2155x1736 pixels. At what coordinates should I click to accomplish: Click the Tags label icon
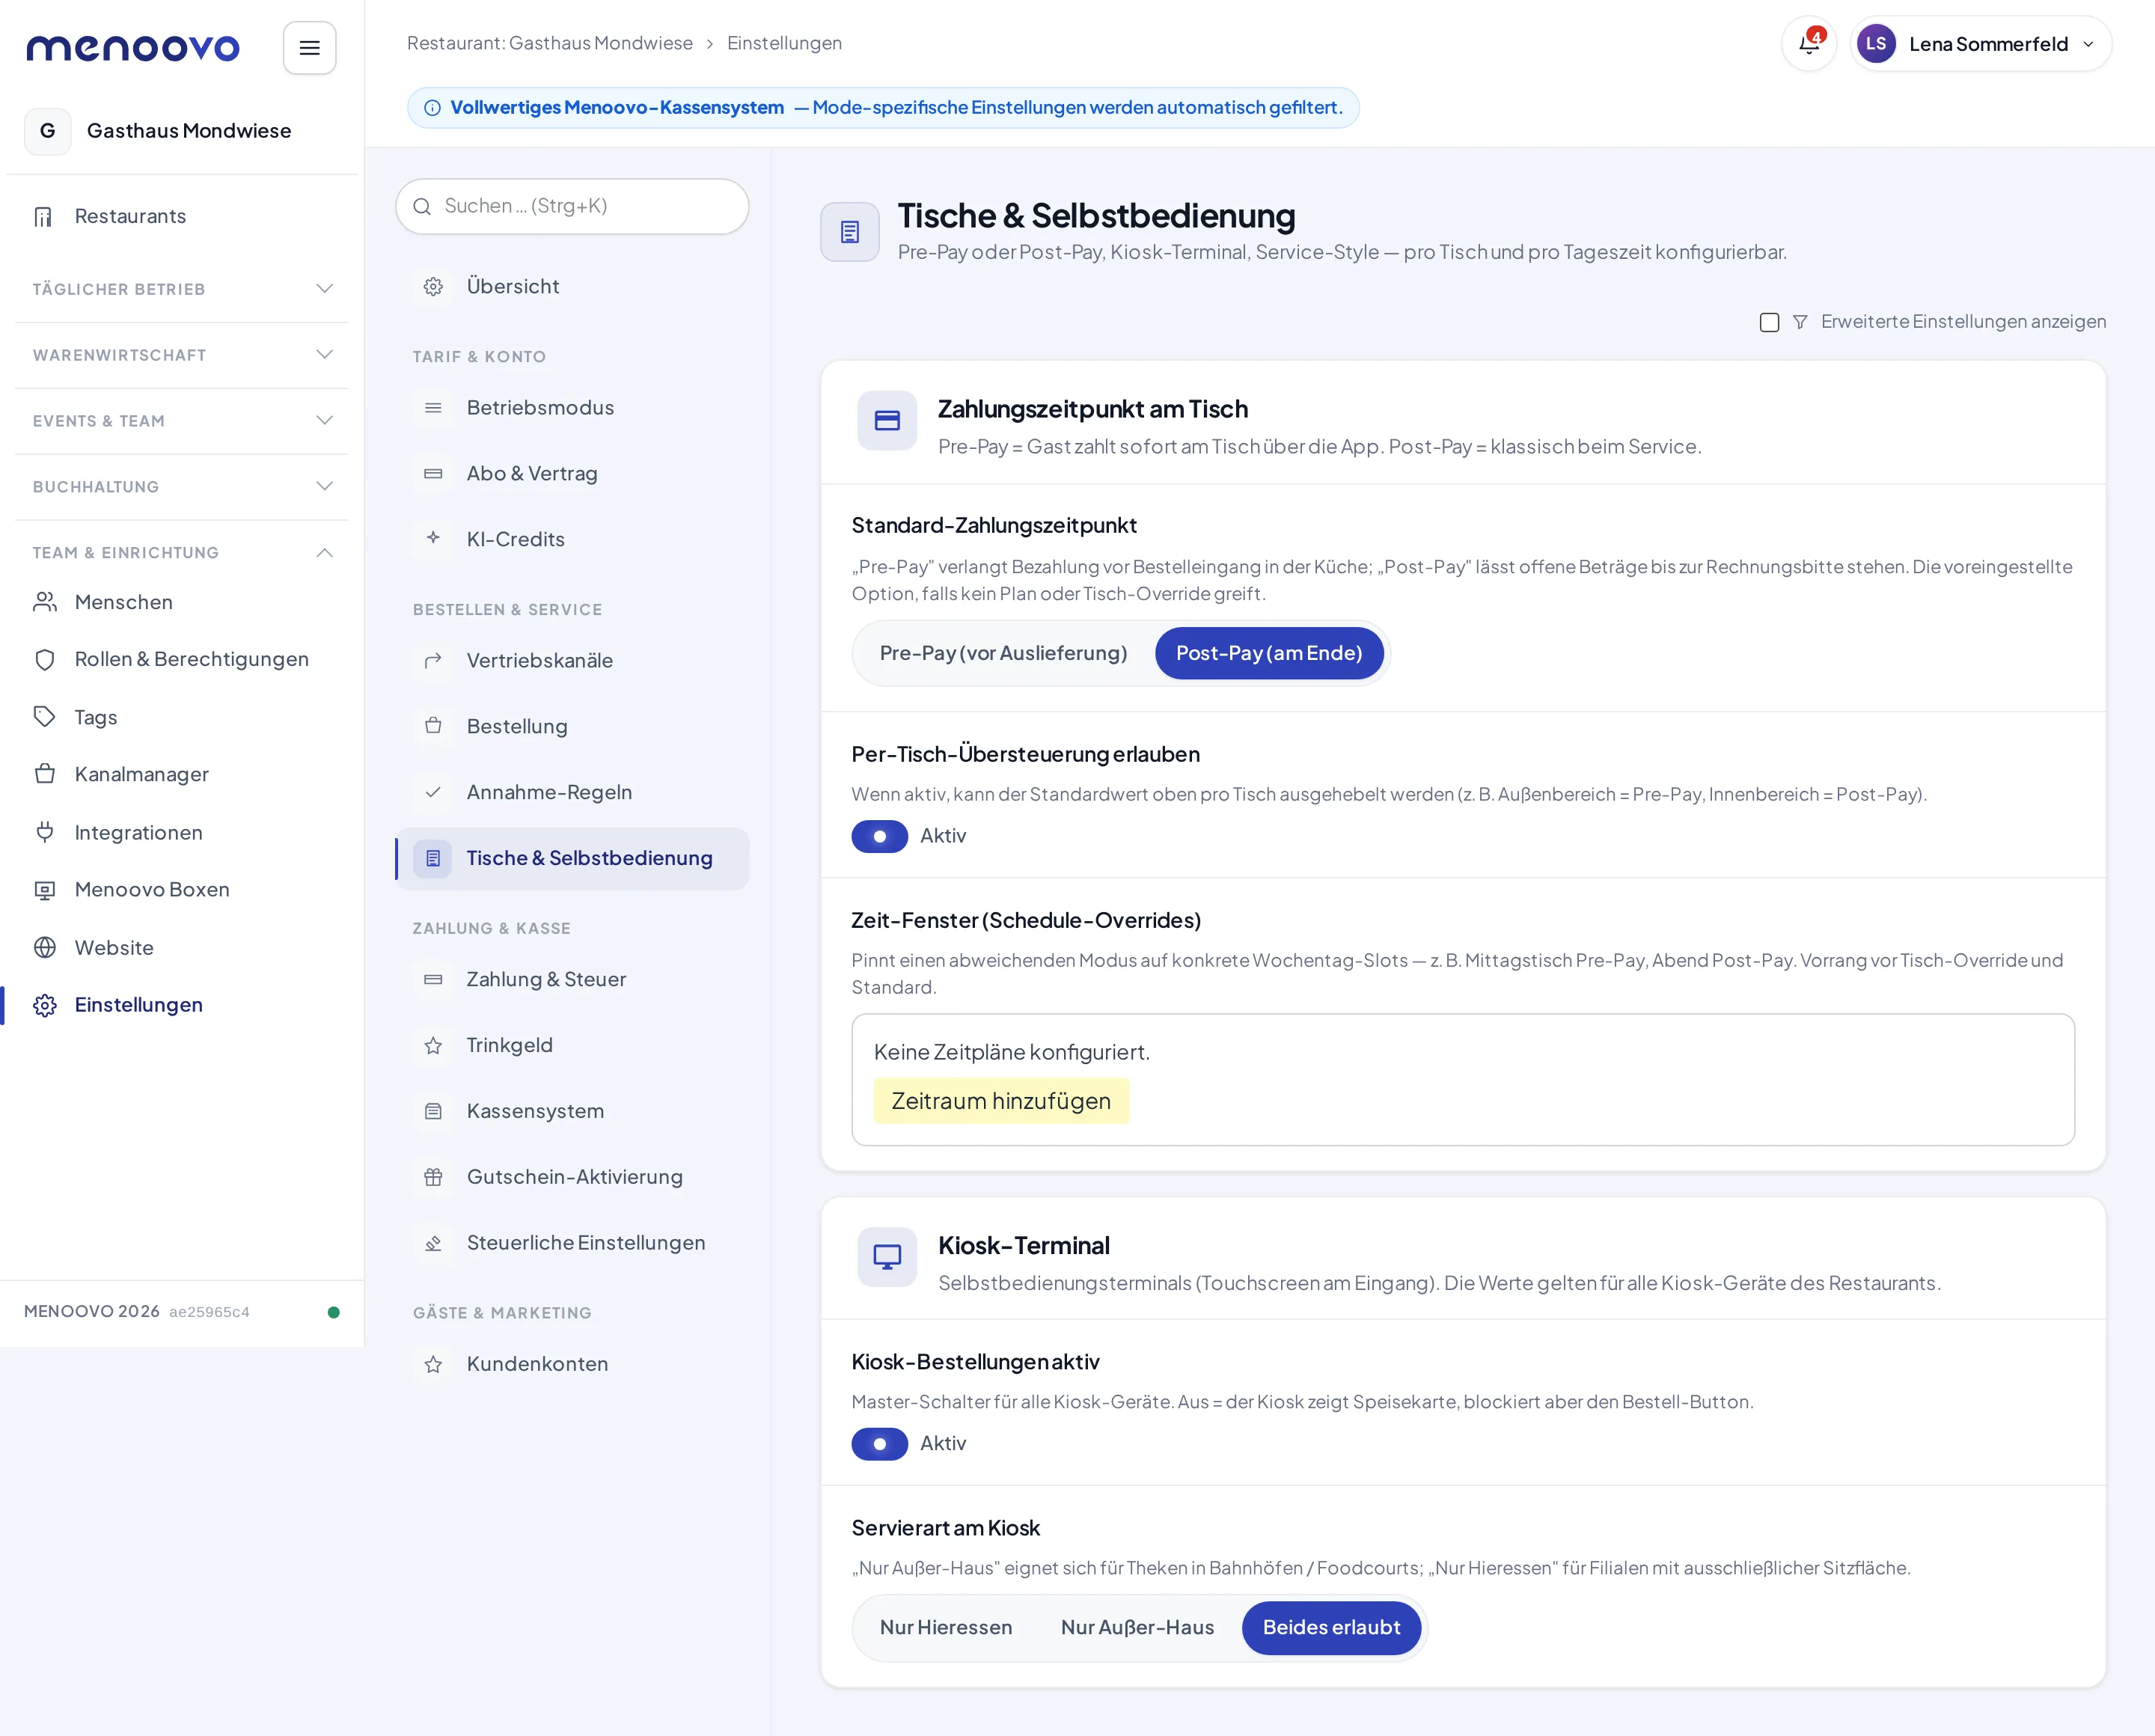45,717
